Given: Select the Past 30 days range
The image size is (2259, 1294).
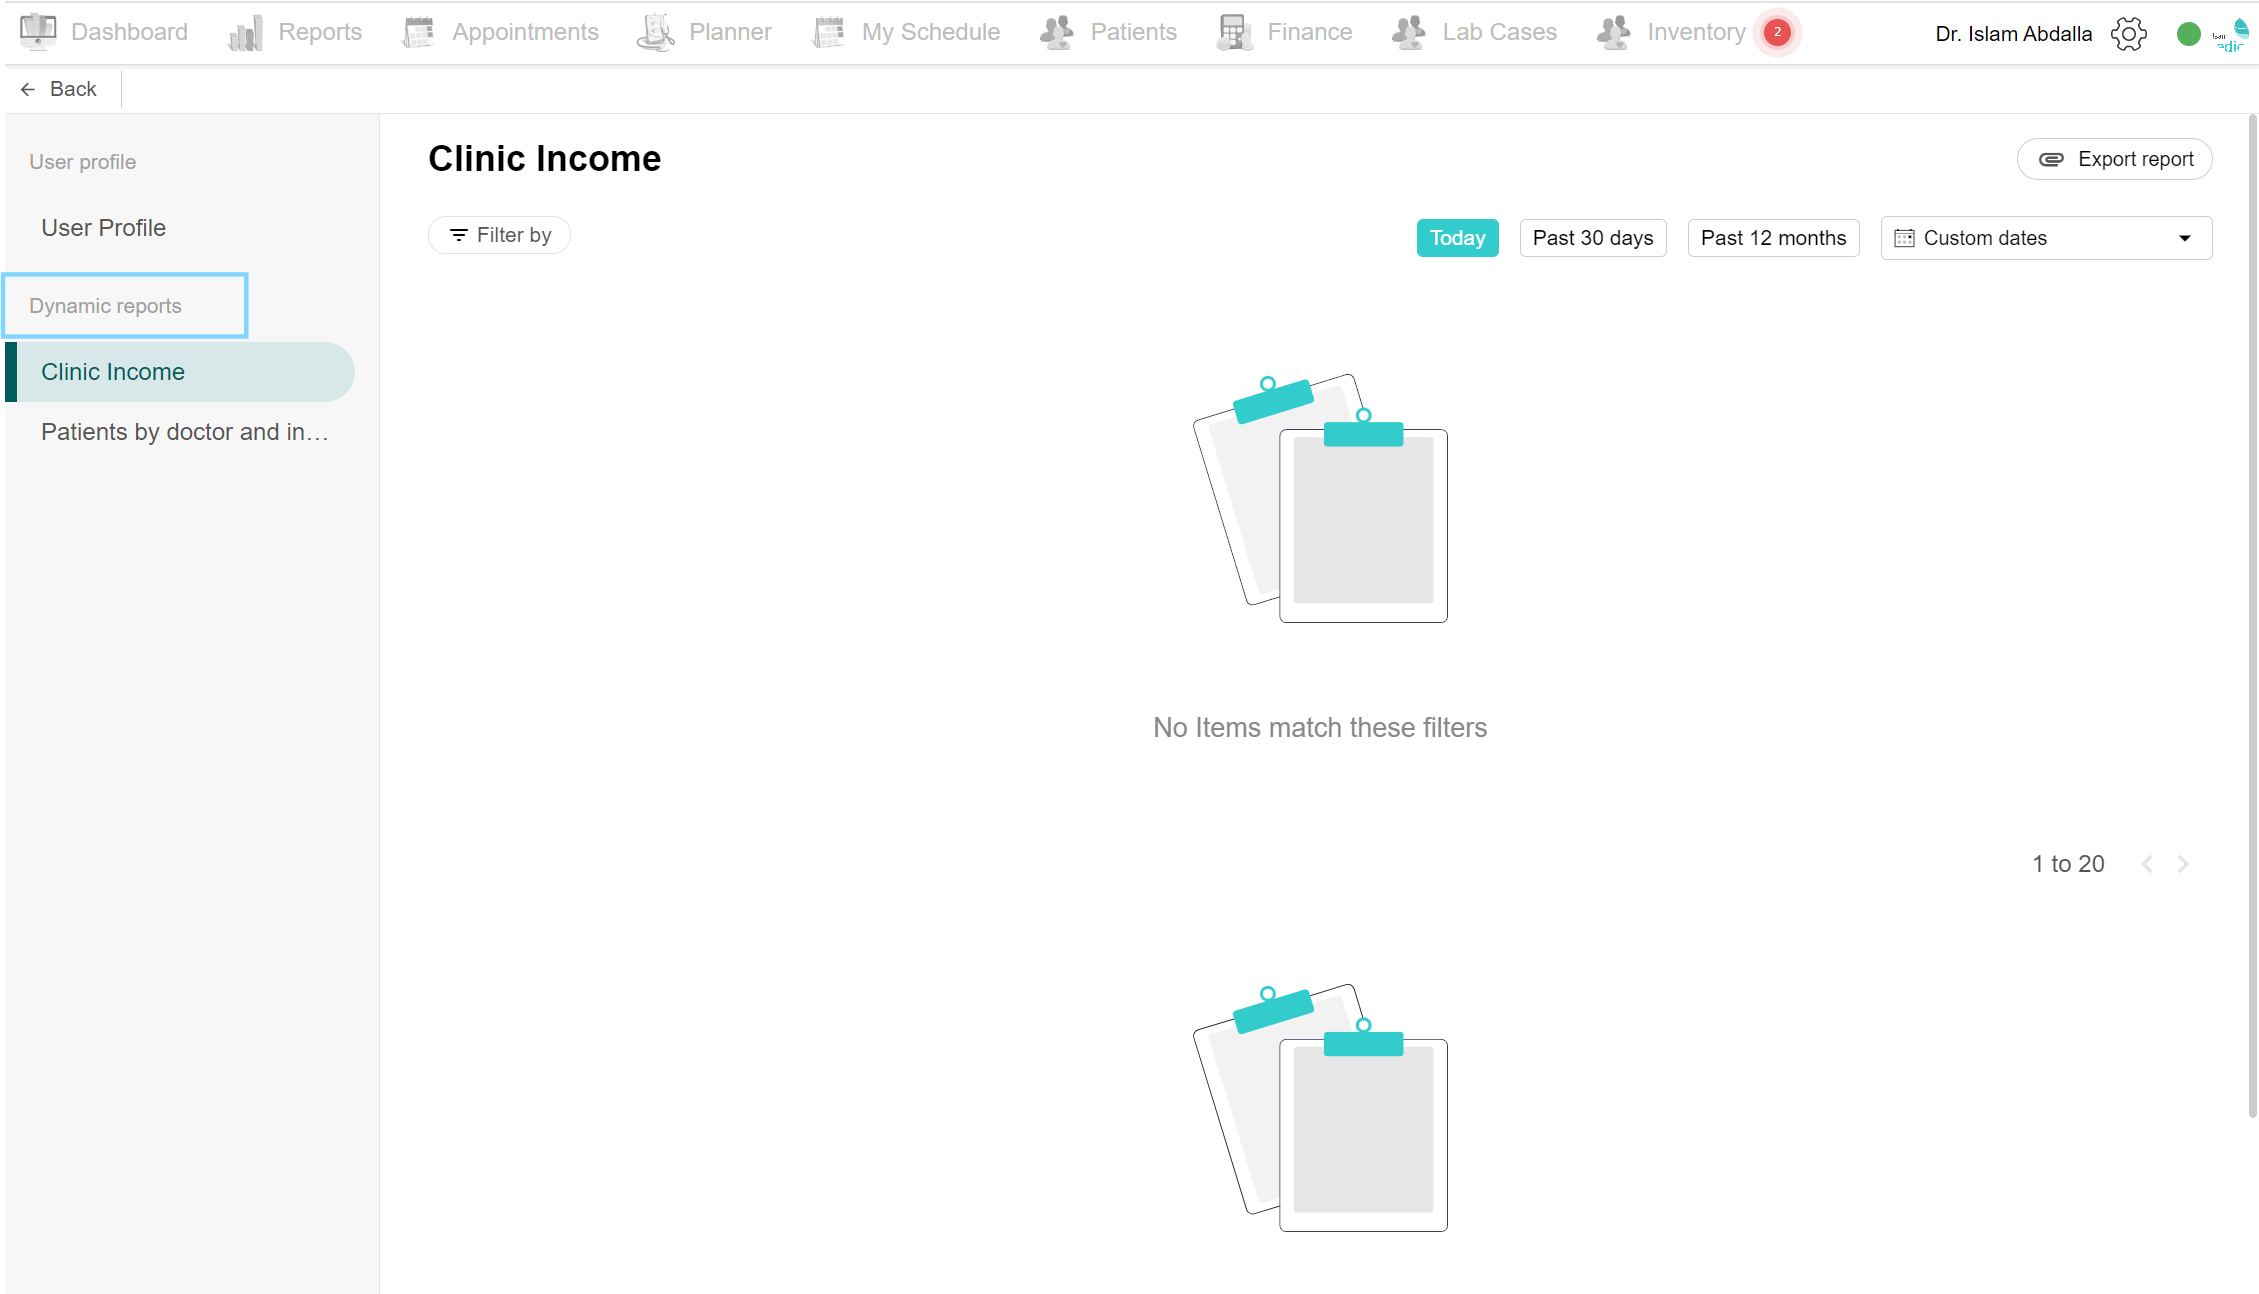Looking at the screenshot, I should [1593, 238].
